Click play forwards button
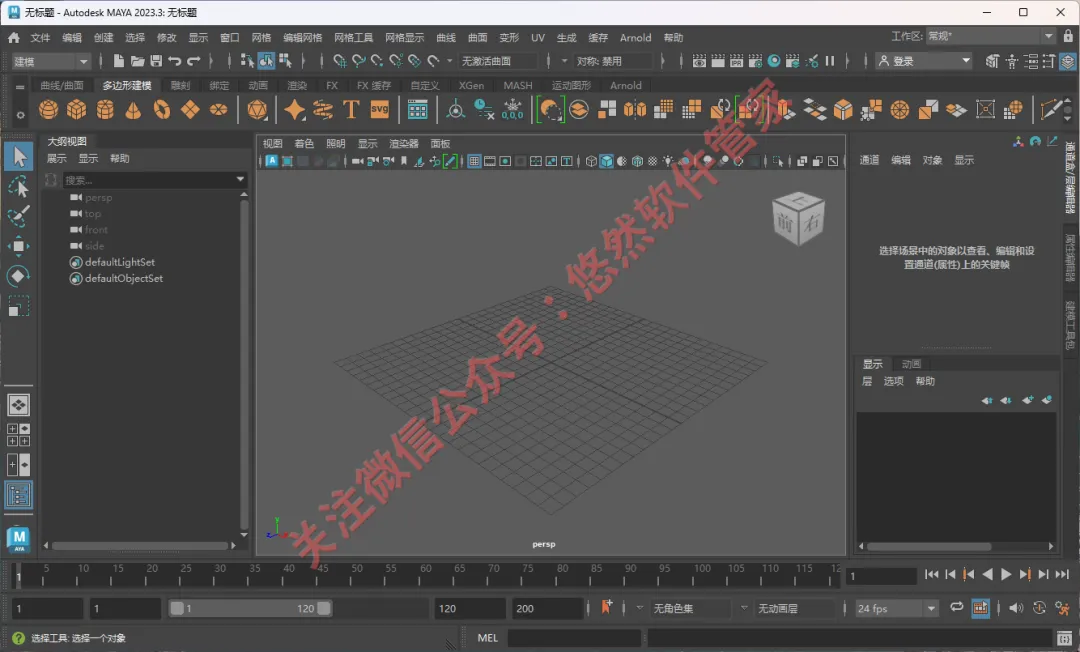 click(x=1006, y=574)
